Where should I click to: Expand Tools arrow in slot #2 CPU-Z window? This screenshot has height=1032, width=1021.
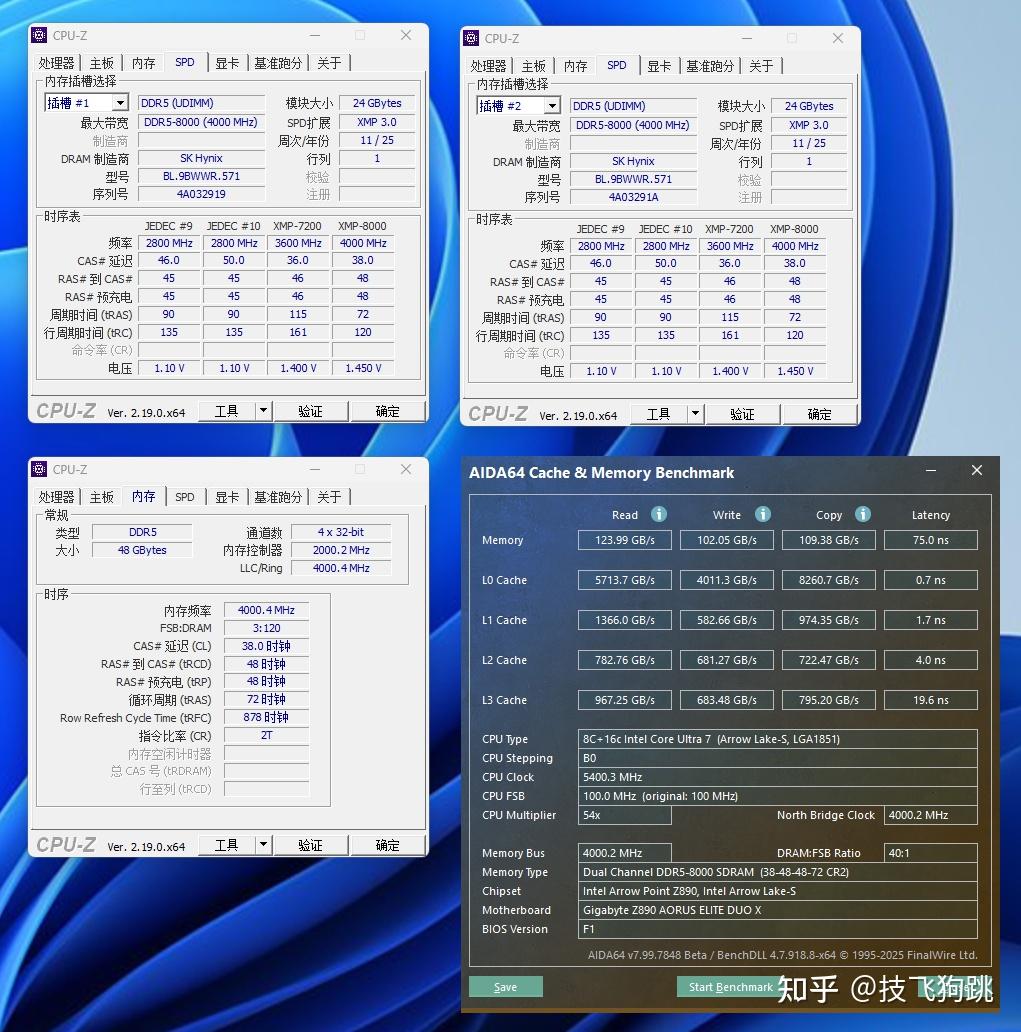click(694, 414)
